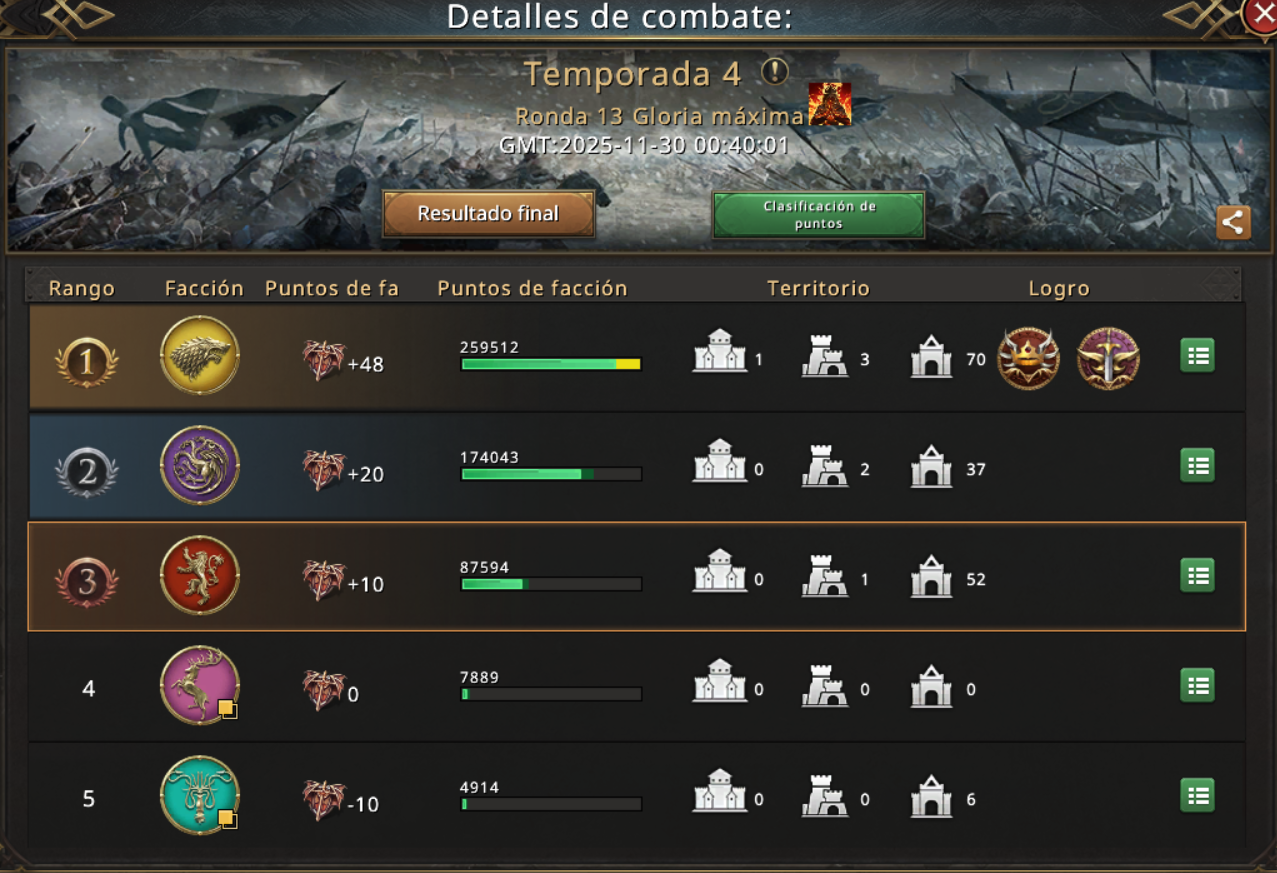Open details list for rank 5 faction
The width and height of the screenshot is (1277, 873).
pyautogui.click(x=1197, y=795)
